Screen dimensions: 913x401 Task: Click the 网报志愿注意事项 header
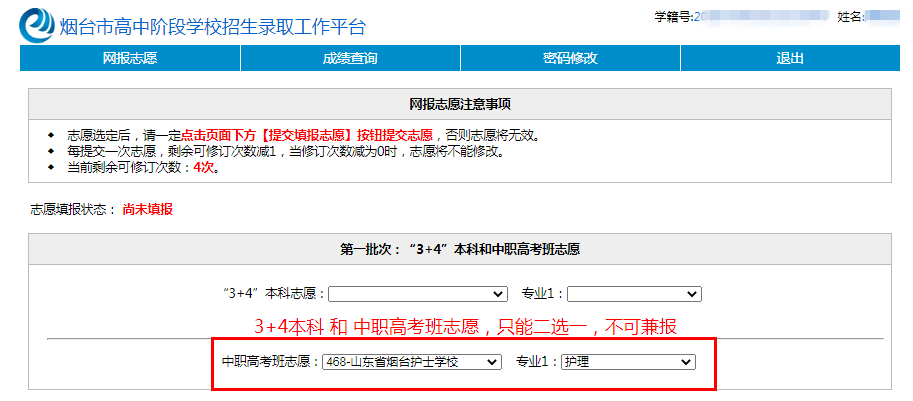[x=460, y=104]
